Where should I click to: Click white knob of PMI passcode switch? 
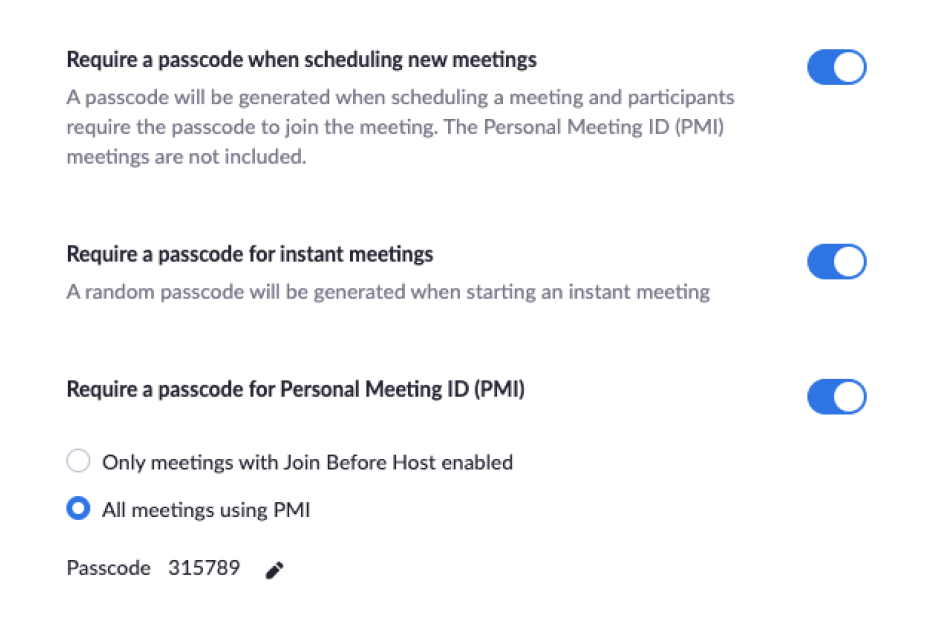[849, 397]
